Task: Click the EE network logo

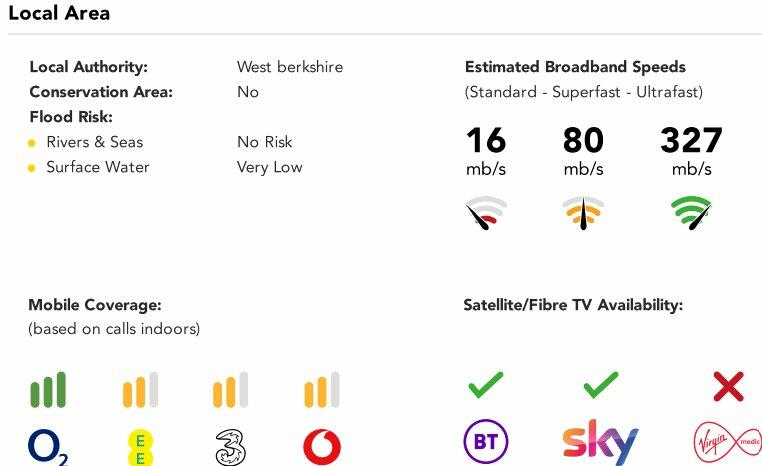Action: (140, 446)
